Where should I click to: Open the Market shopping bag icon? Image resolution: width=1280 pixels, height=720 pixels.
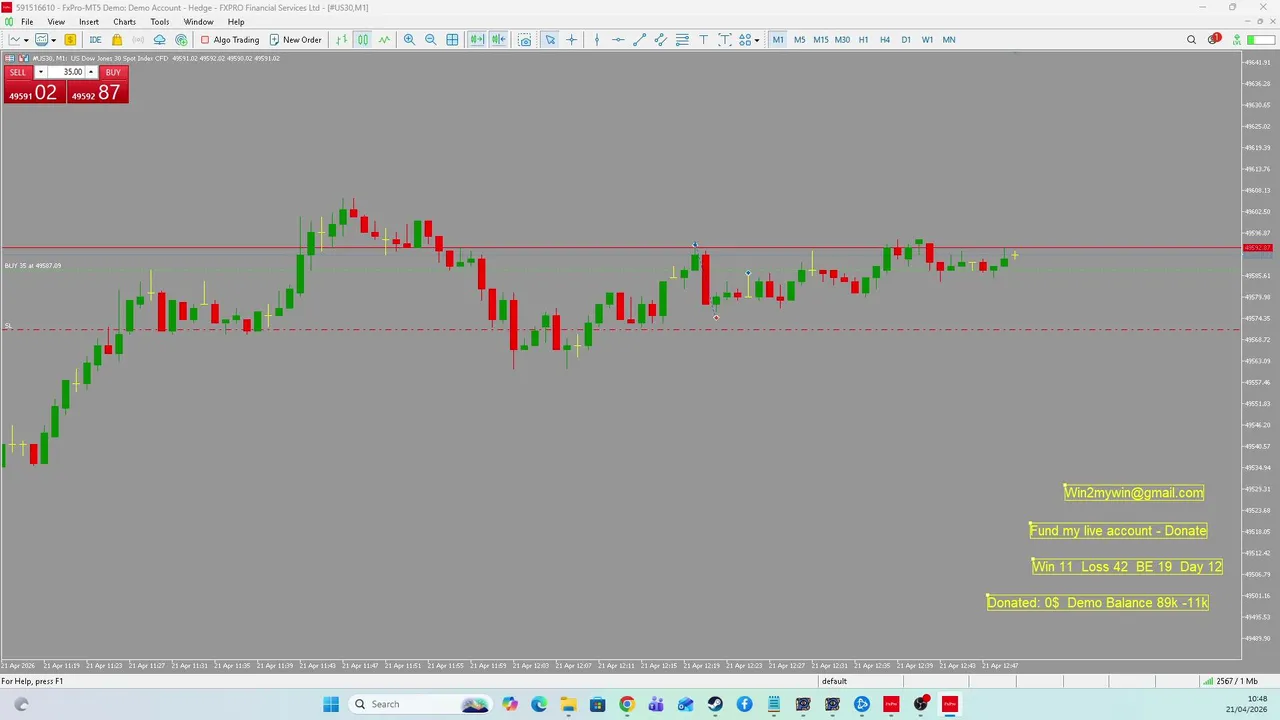coord(117,40)
